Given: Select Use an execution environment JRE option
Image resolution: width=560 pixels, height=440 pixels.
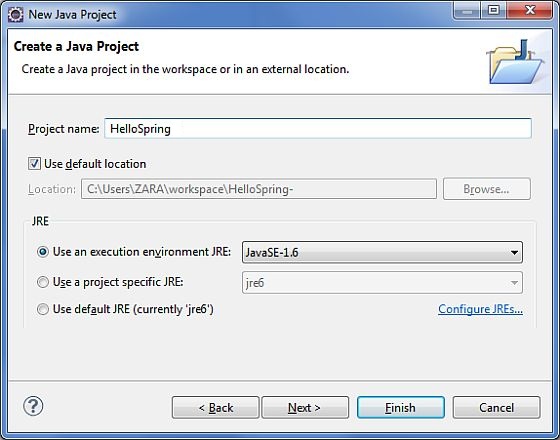Looking at the screenshot, I should pos(42,252).
